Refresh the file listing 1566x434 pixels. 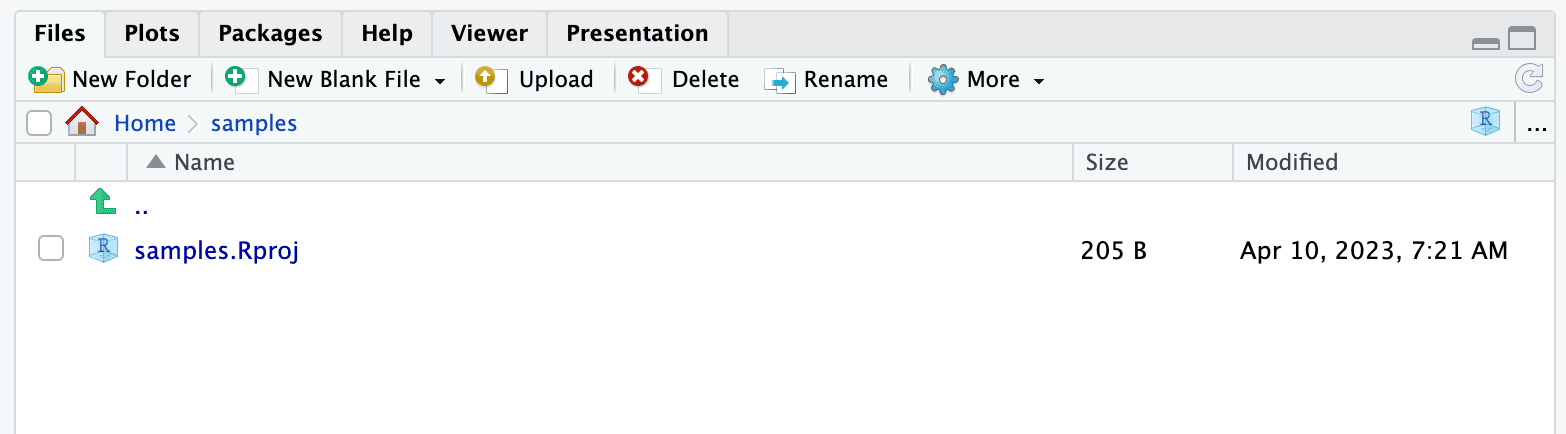[x=1529, y=79]
